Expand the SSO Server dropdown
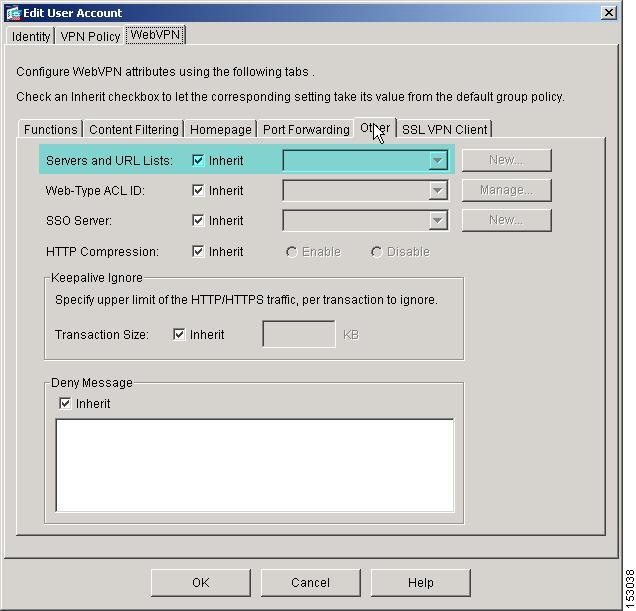 (438, 220)
